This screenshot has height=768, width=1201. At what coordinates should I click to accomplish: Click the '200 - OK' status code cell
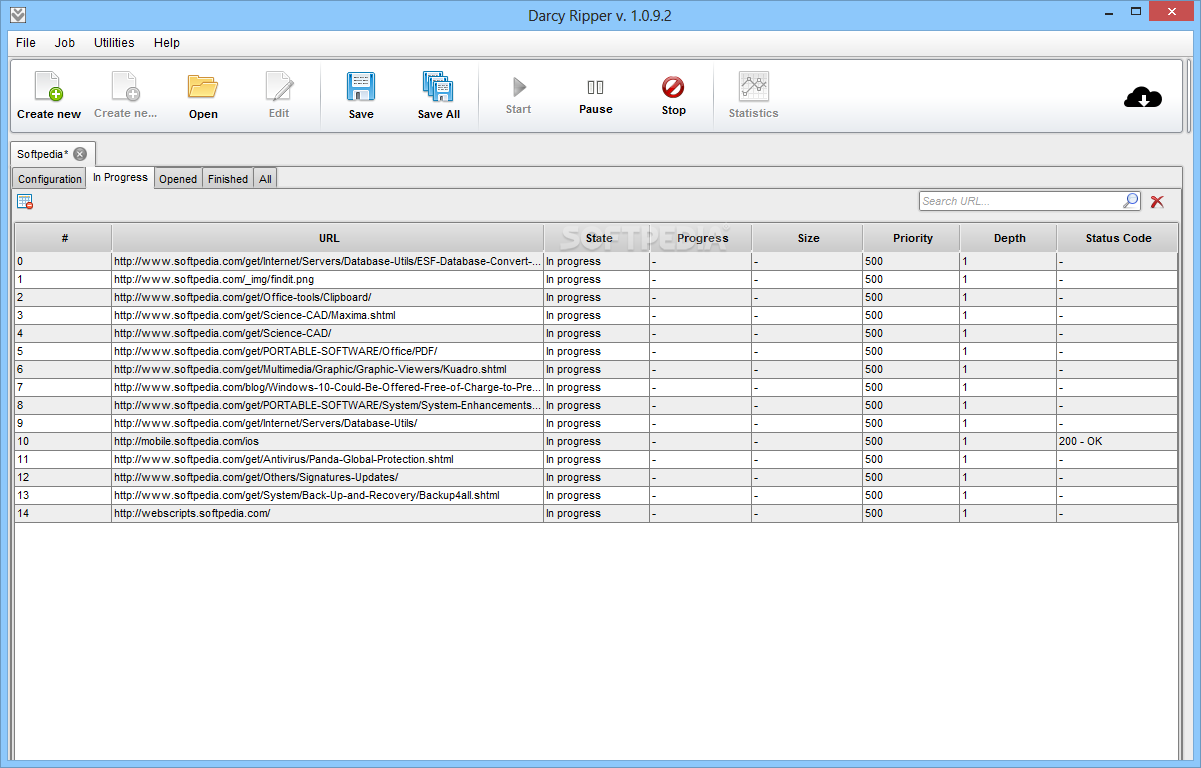pos(1117,441)
